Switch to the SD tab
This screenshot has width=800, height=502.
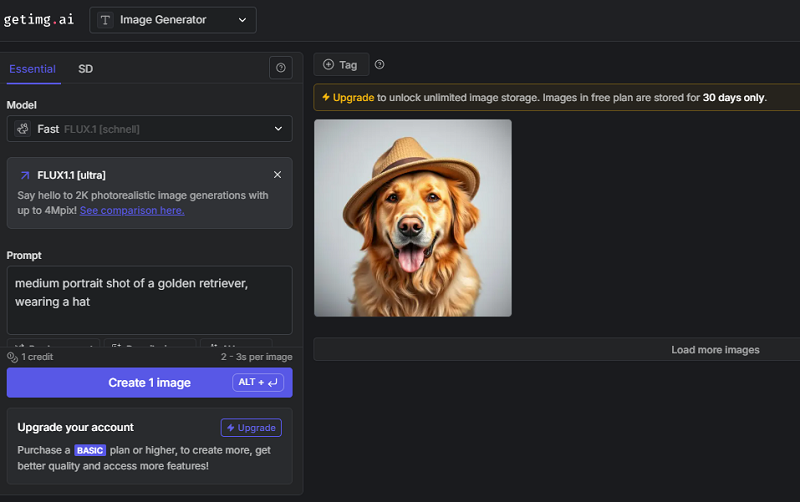(x=85, y=69)
